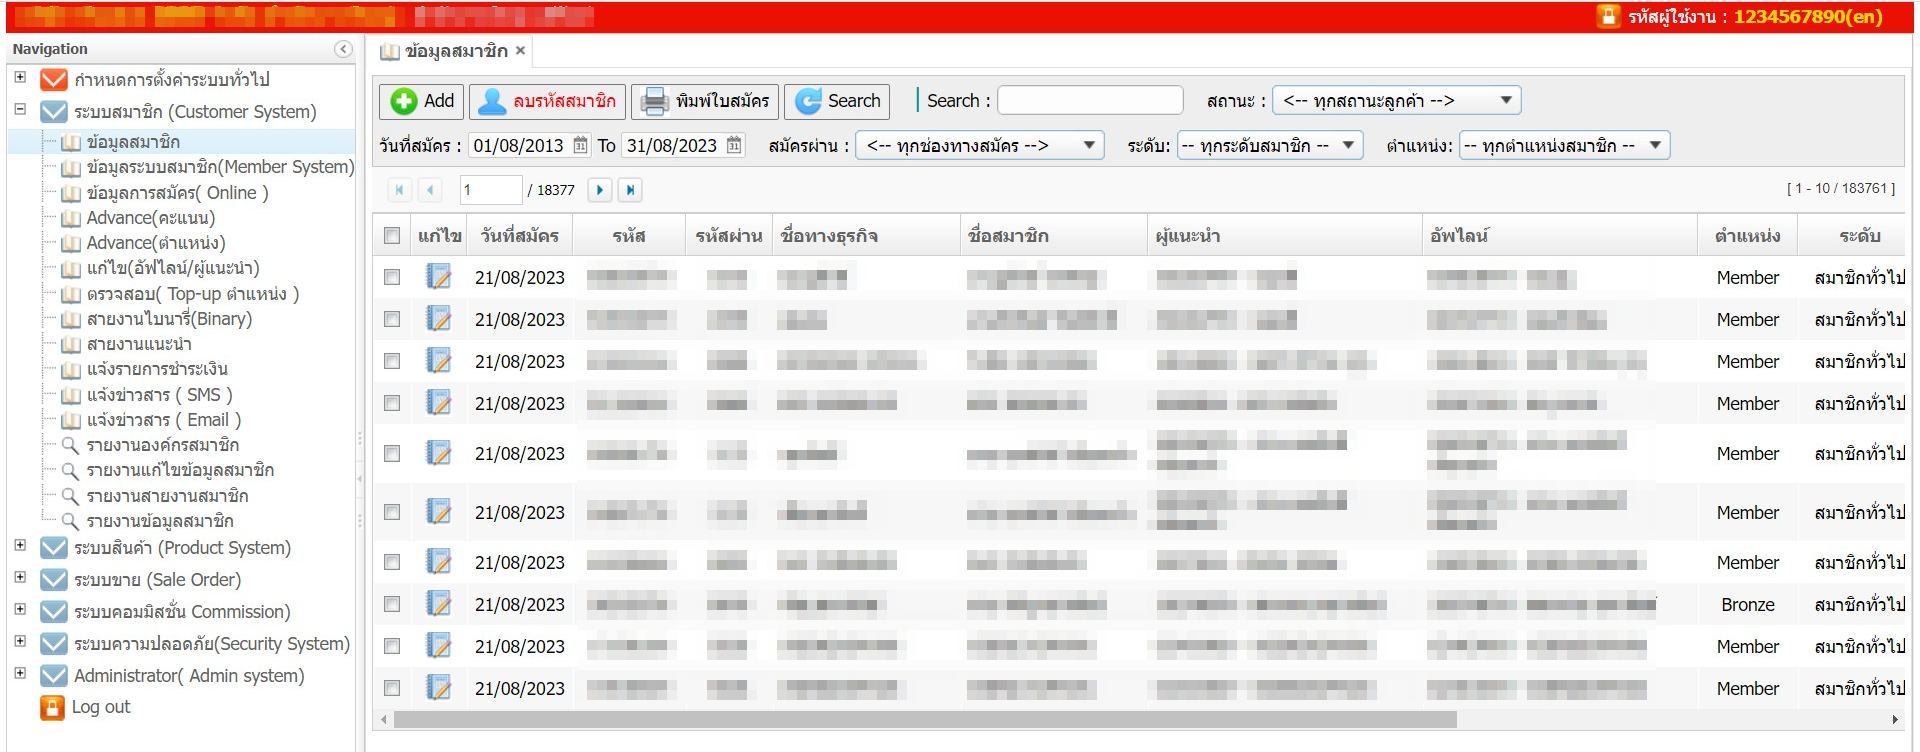Go to the next page of results
The image size is (1920, 752).
tap(599, 190)
